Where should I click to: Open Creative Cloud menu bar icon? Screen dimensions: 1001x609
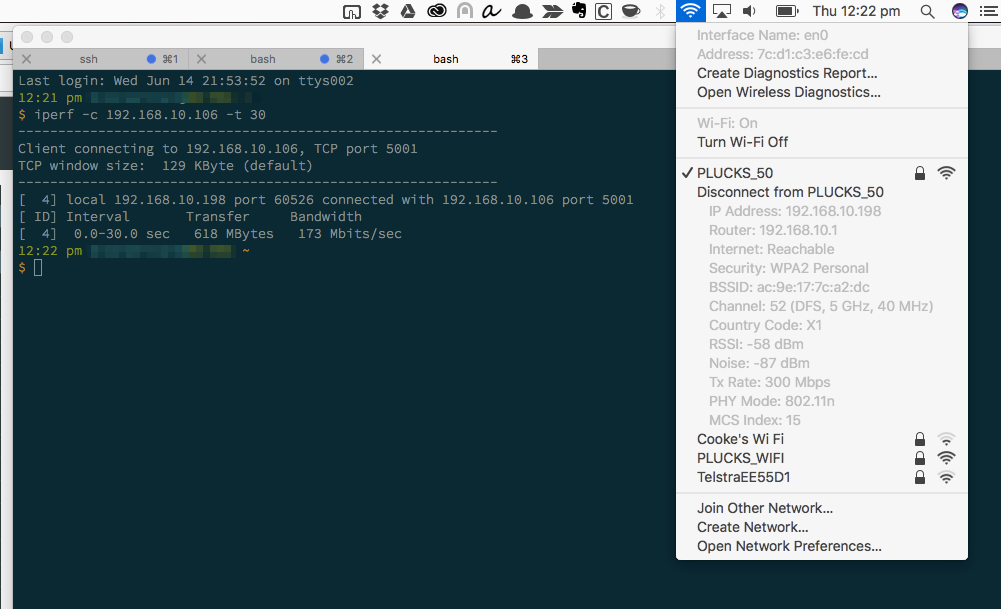[x=436, y=11]
